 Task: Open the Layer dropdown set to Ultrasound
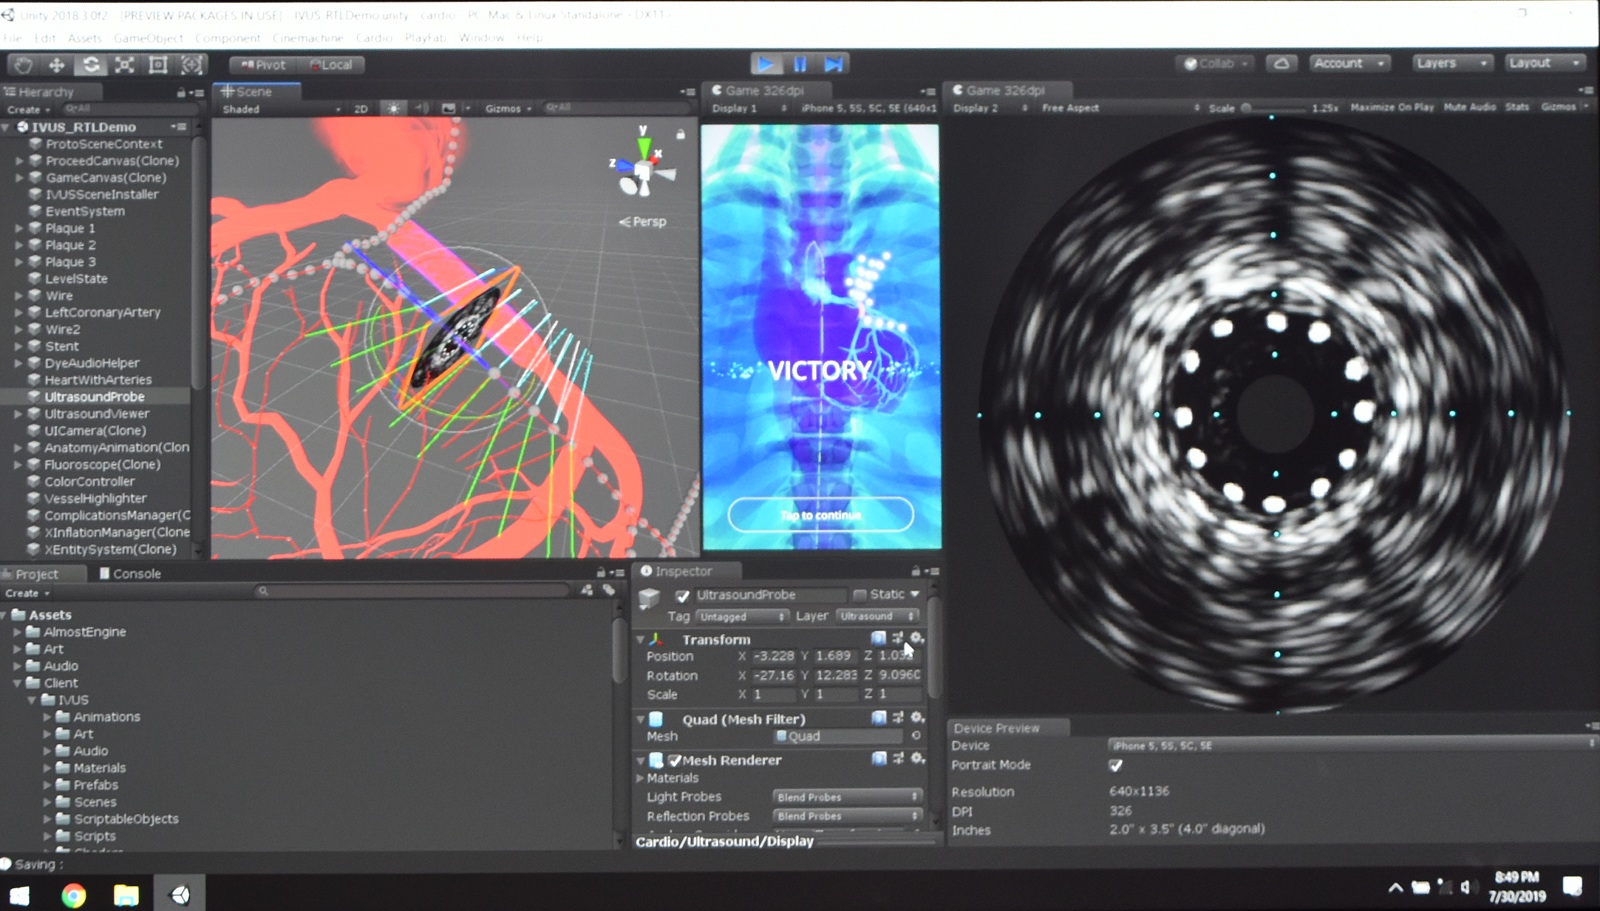tap(878, 616)
